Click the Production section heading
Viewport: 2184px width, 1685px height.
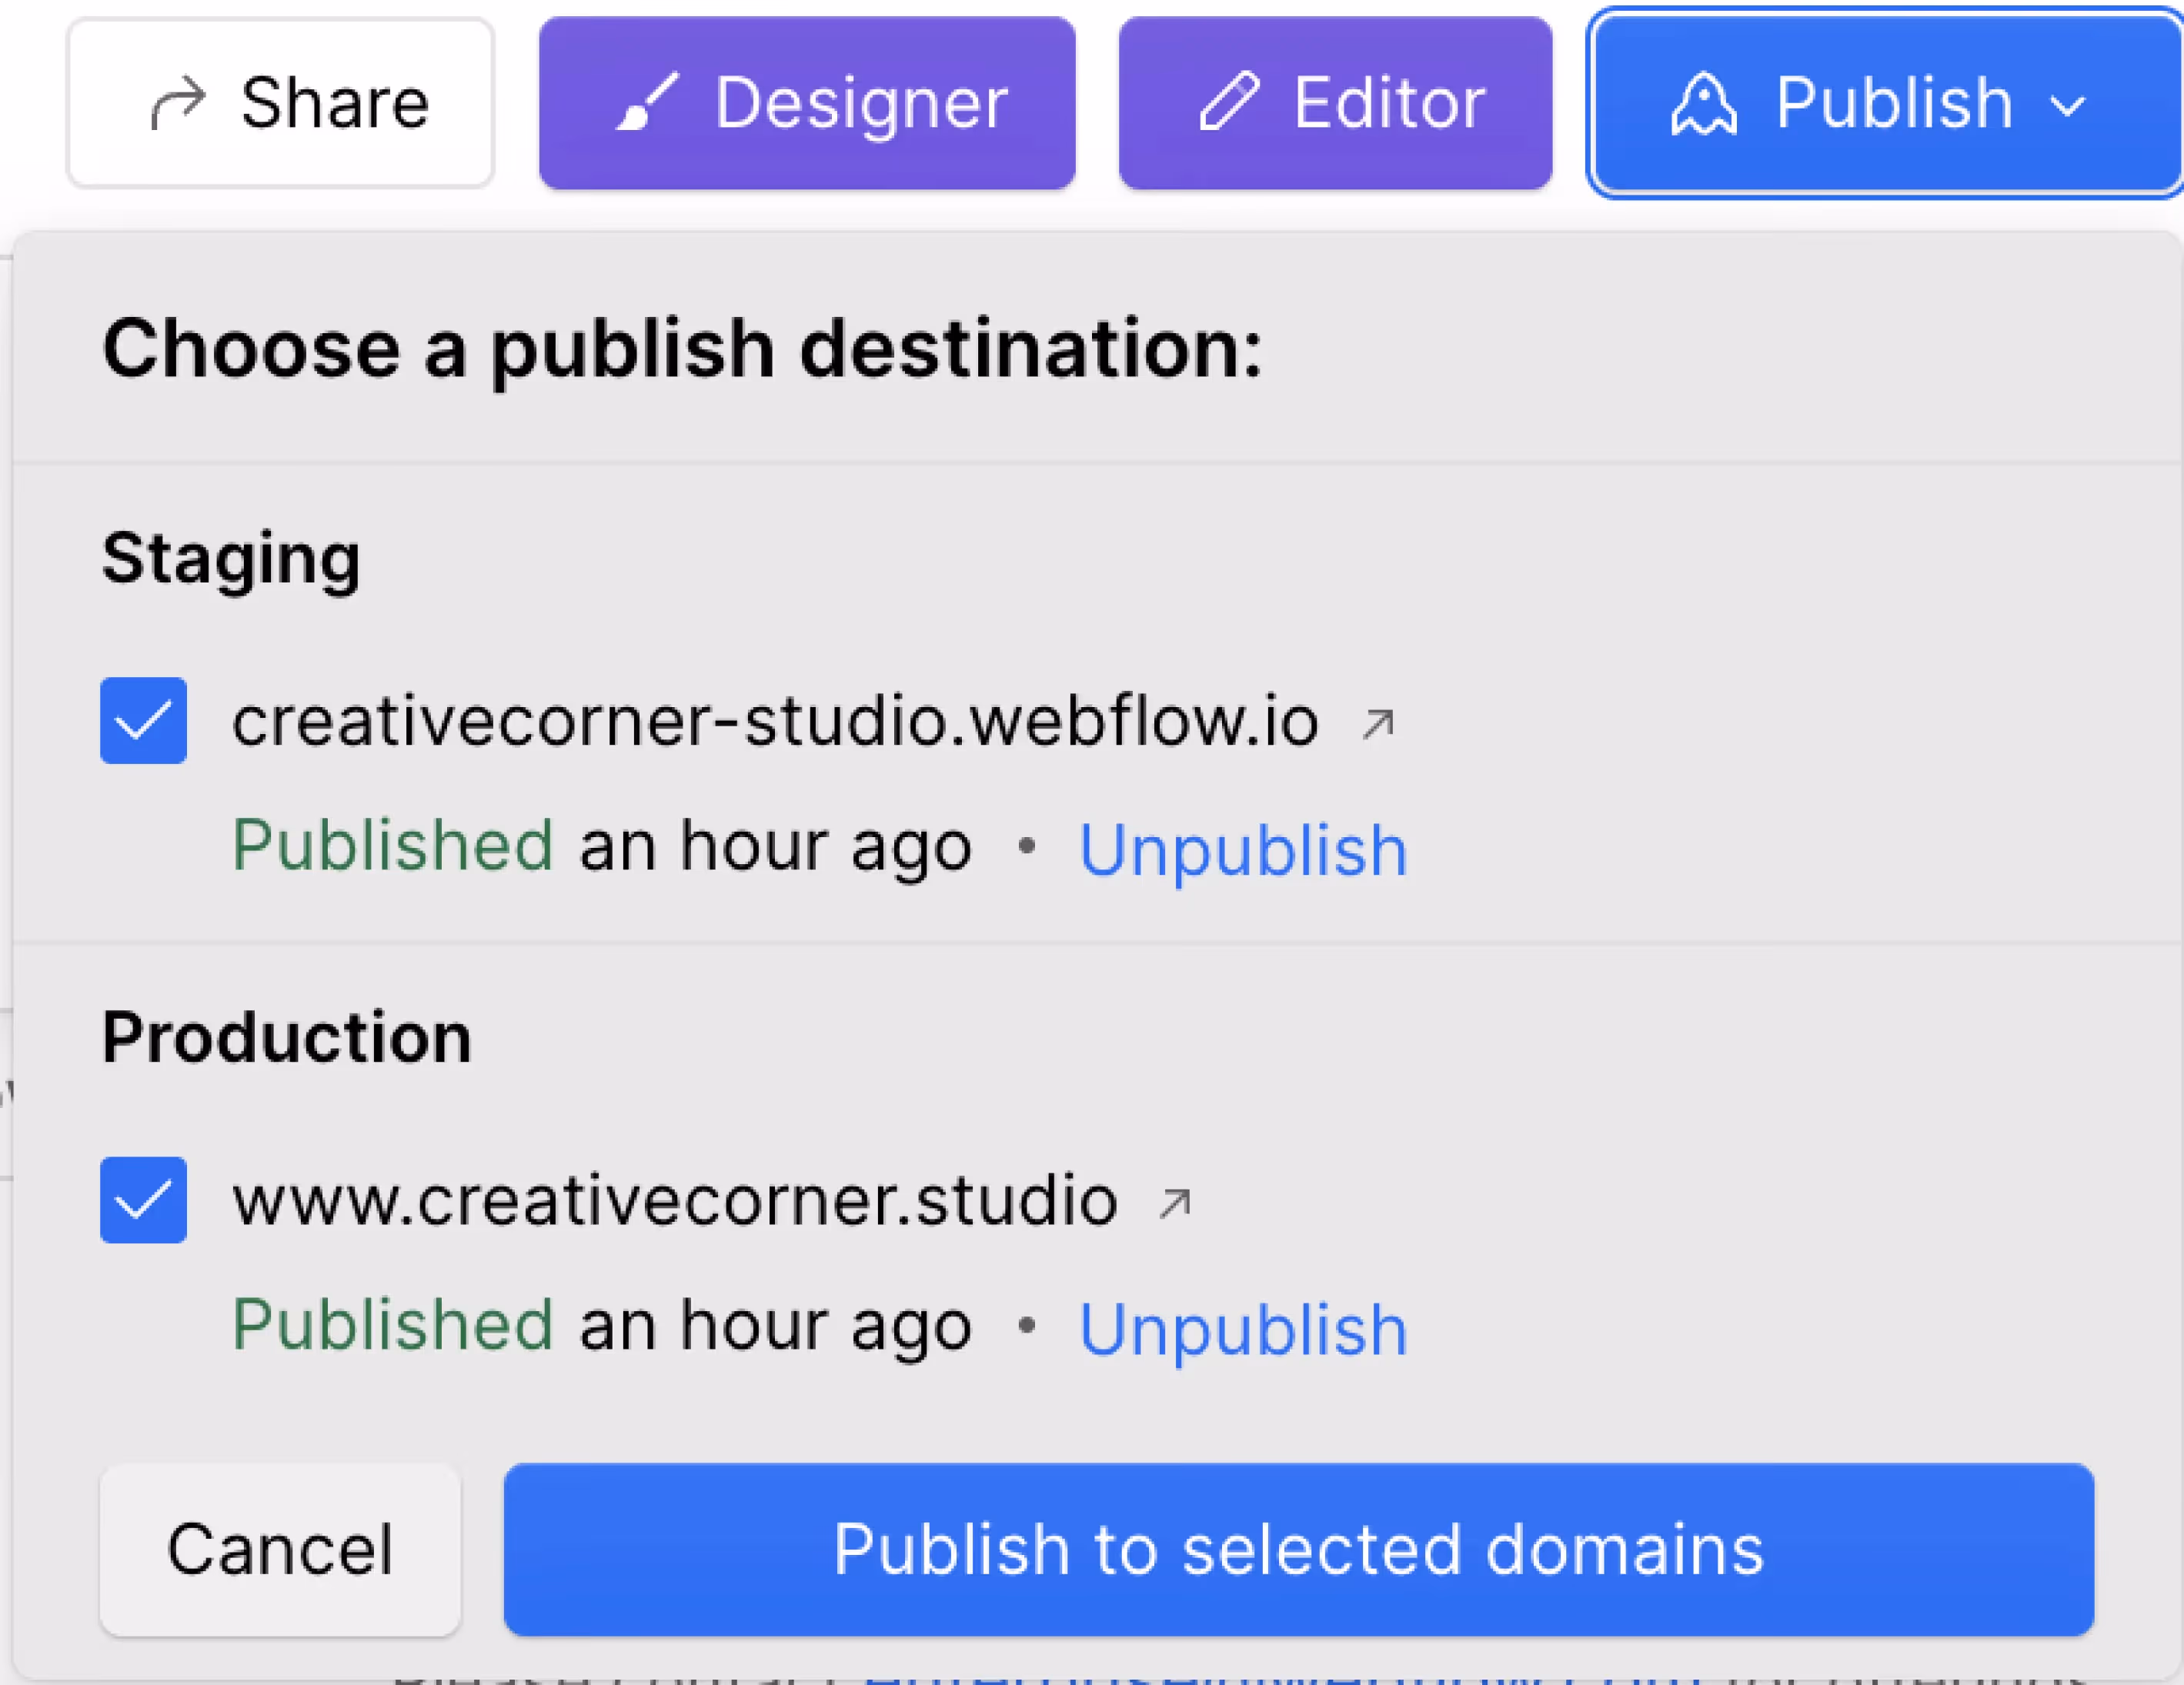287,1037
